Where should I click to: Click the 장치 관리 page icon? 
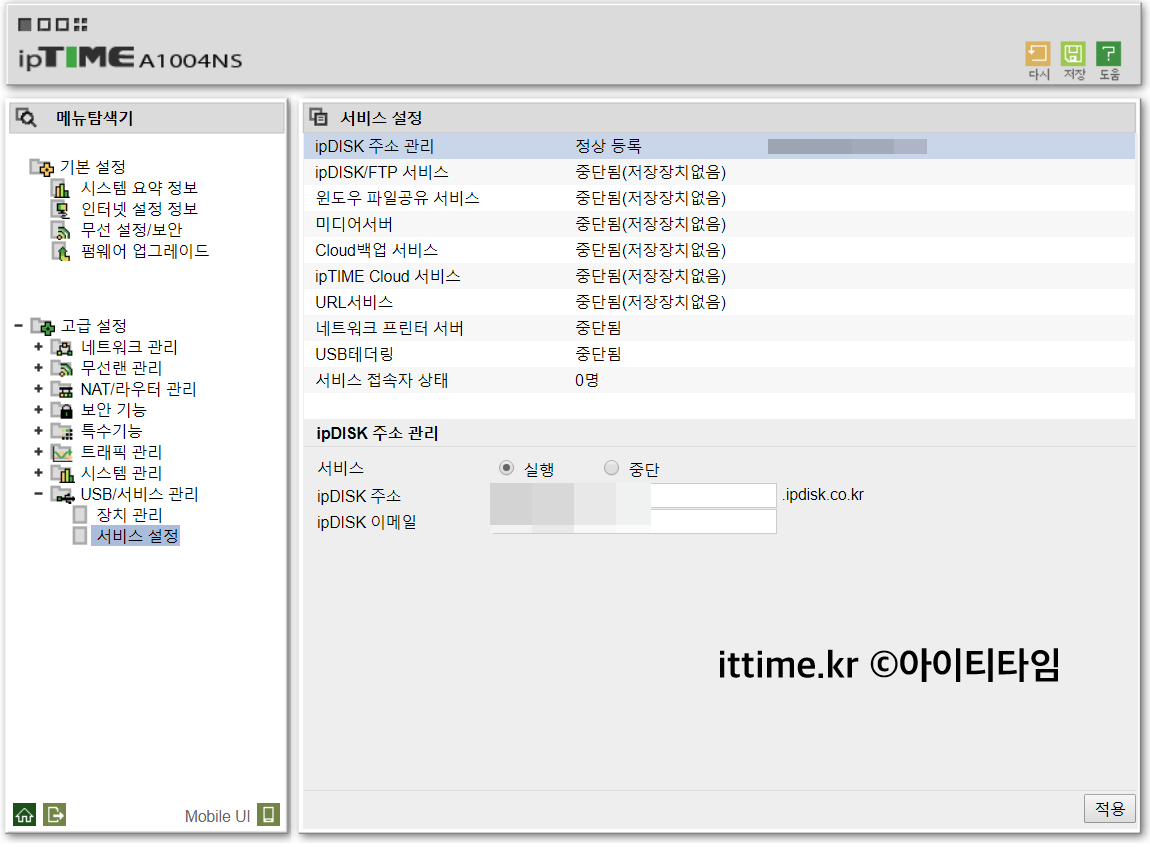click(80, 516)
